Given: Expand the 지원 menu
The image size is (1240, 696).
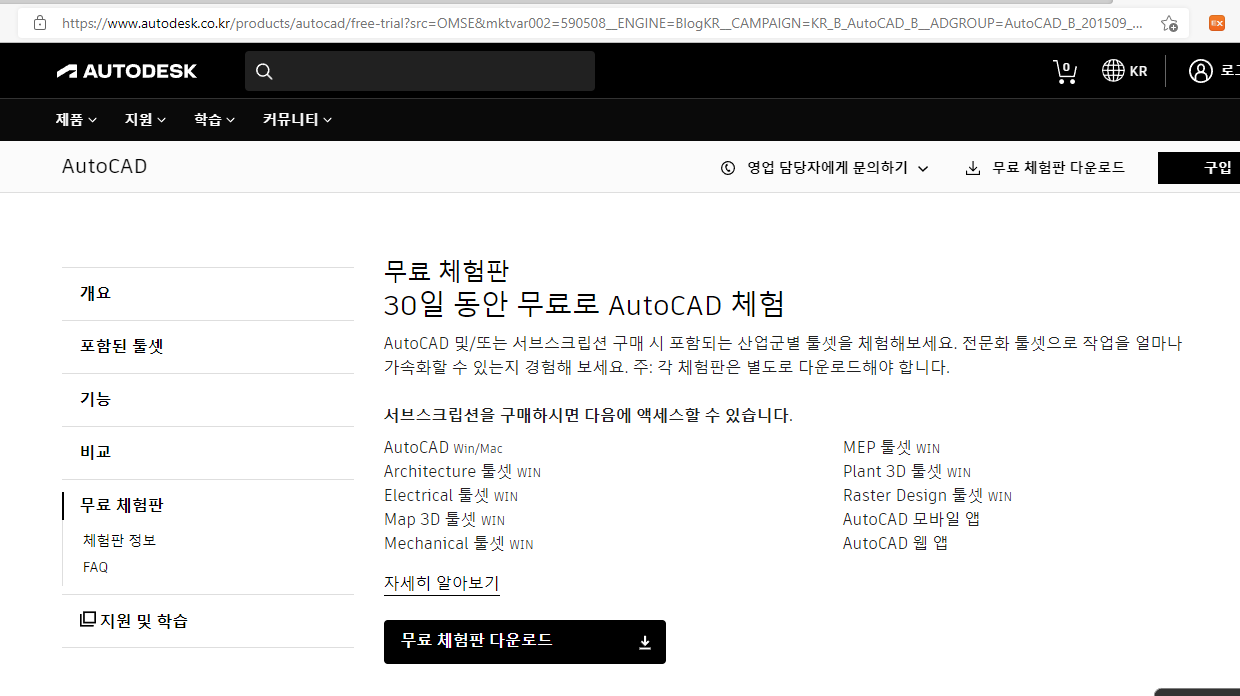Looking at the screenshot, I should click(146, 120).
